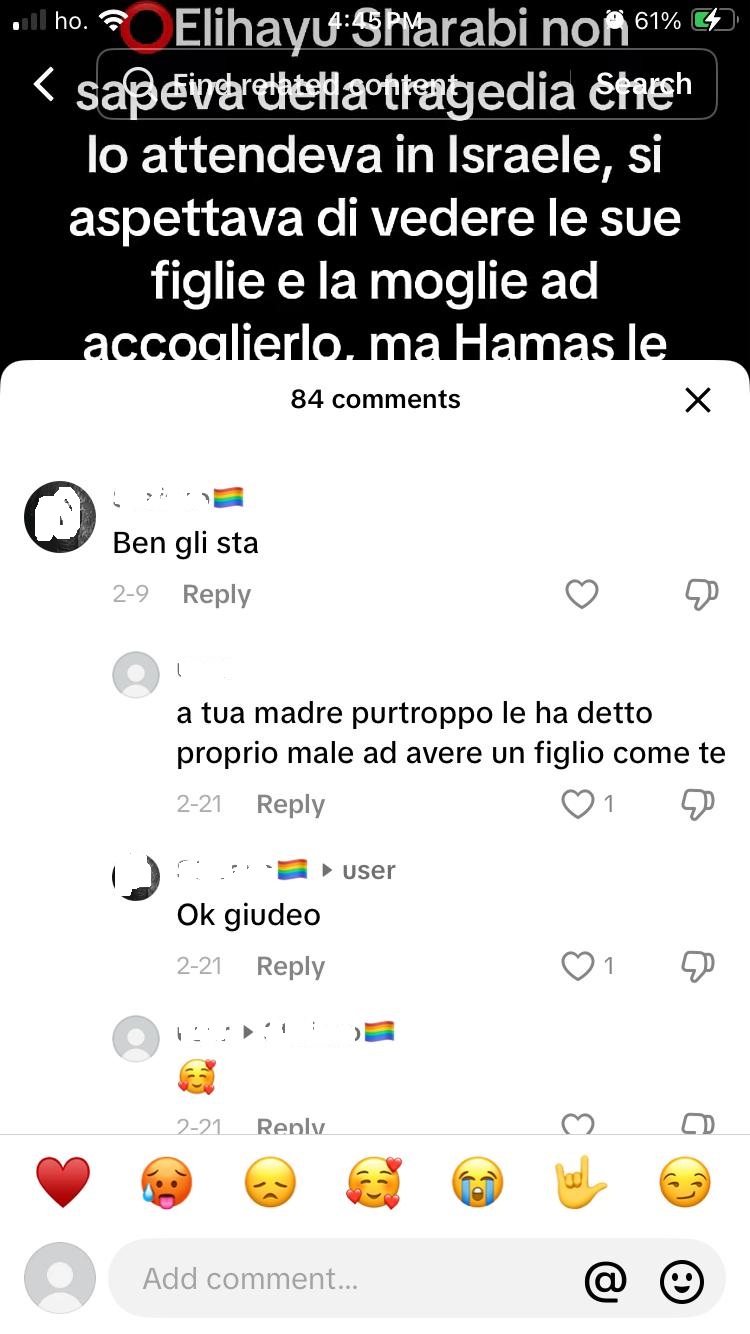Insert the hot sweating face emoji
The width and height of the screenshot is (750, 1334).
coord(166,1183)
